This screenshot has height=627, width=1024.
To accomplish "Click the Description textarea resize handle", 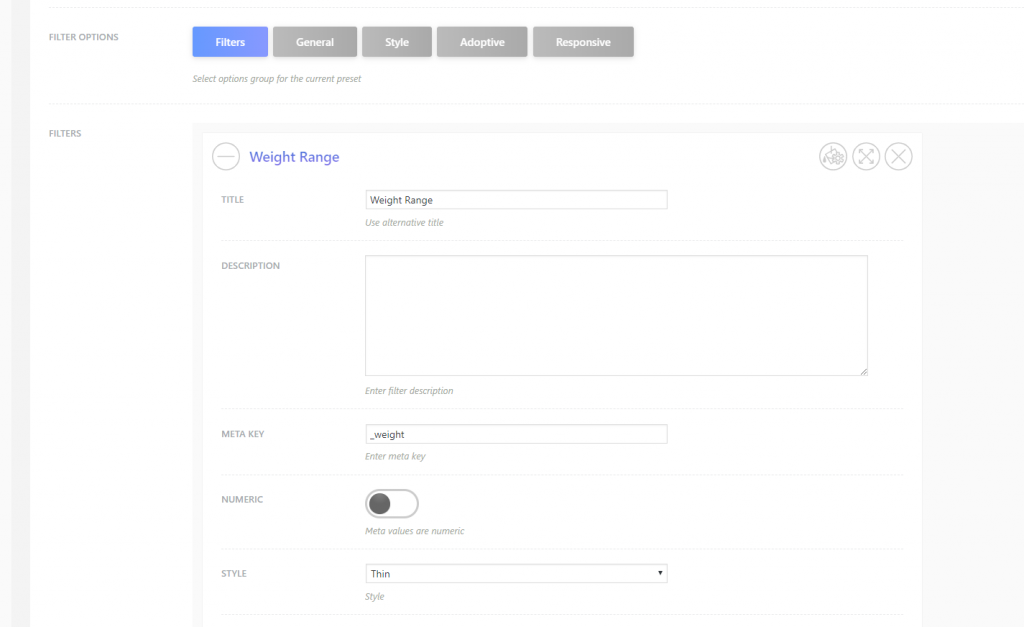I will pyautogui.click(x=863, y=372).
